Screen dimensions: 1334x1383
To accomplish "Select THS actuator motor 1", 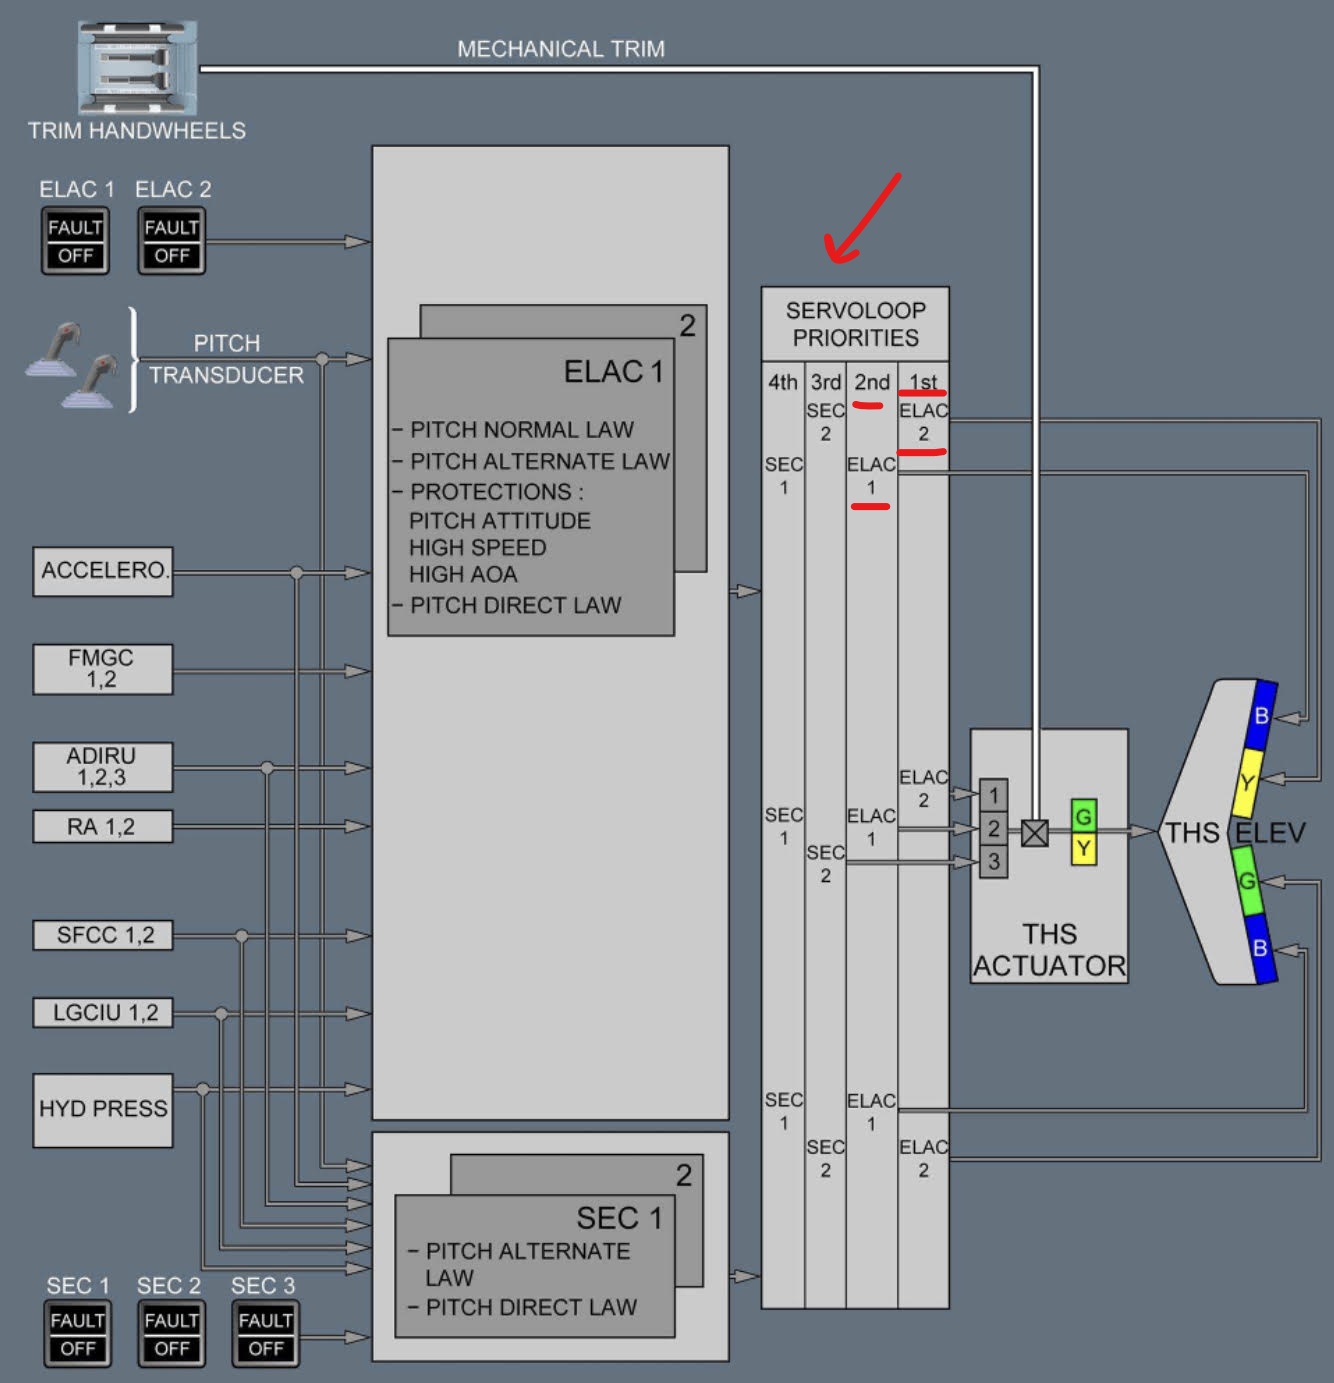I will (993, 795).
